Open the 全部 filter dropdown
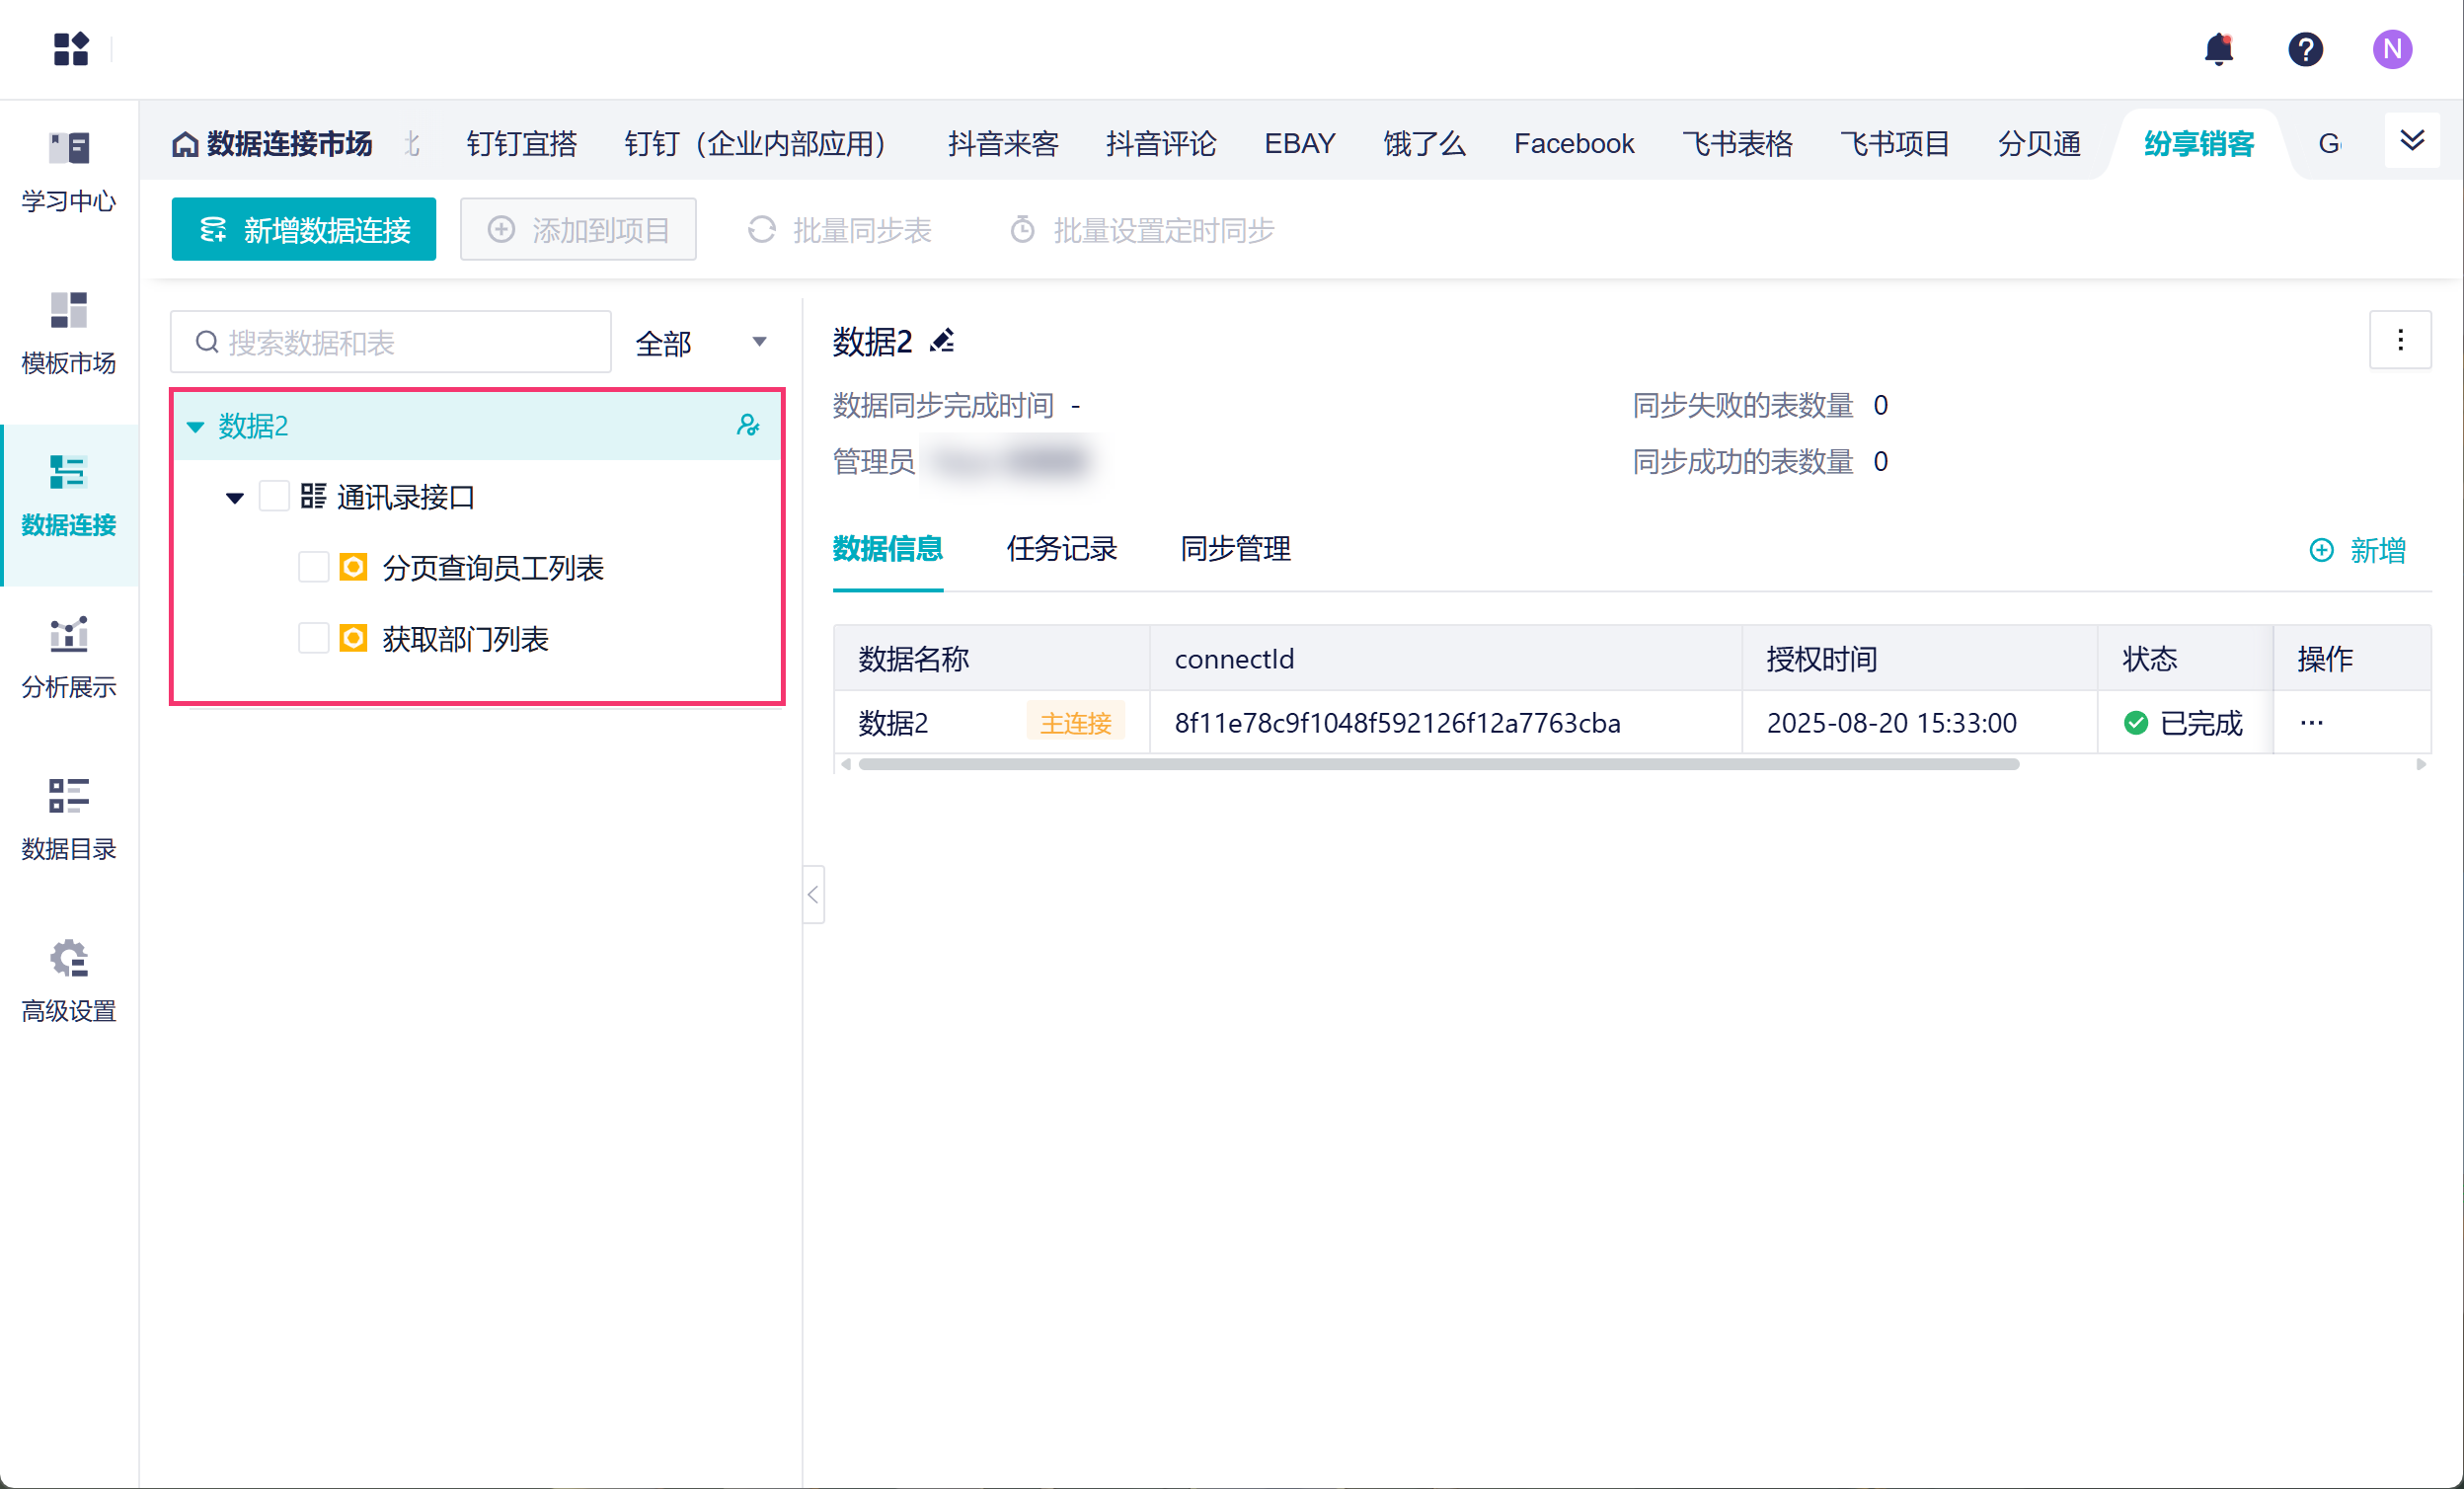 pyautogui.click(x=701, y=343)
